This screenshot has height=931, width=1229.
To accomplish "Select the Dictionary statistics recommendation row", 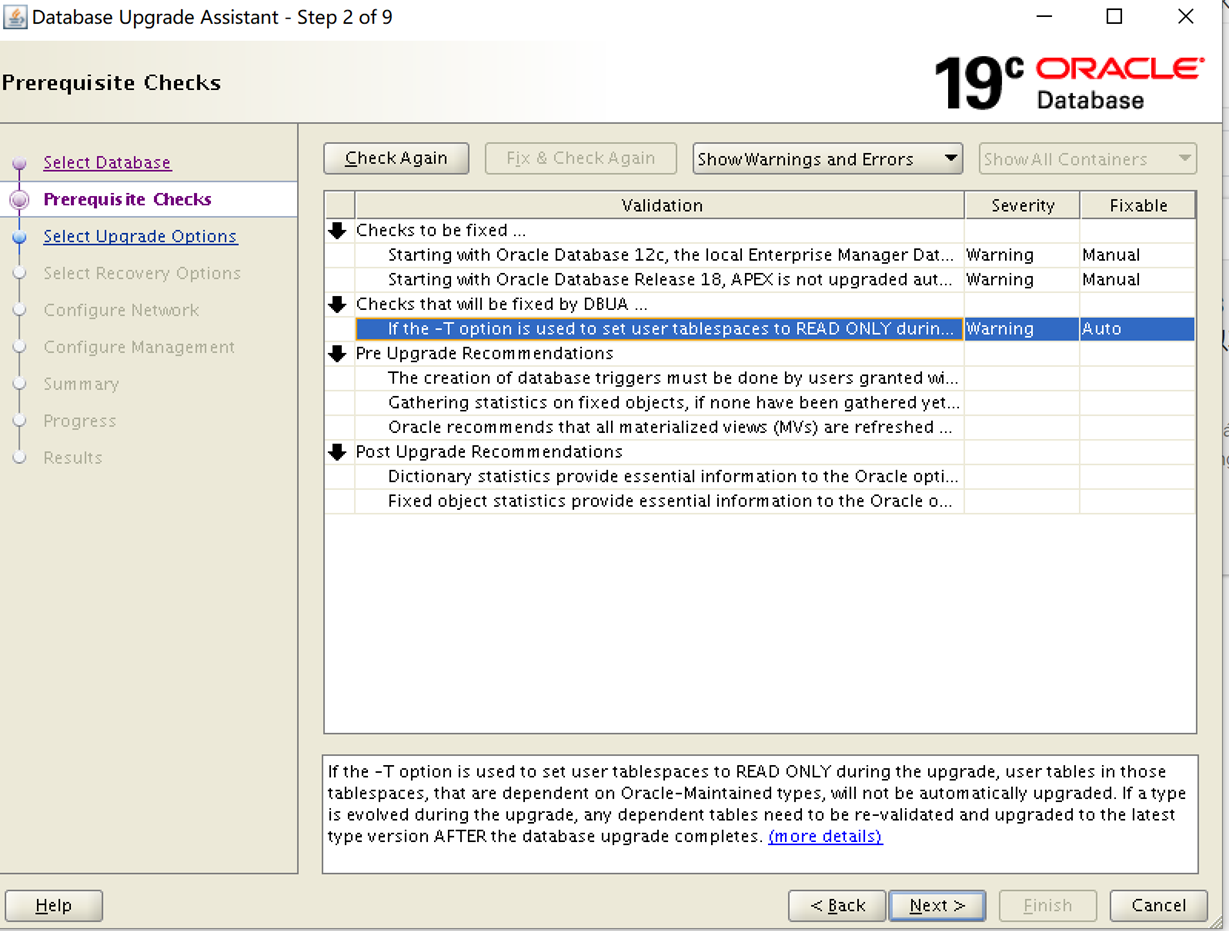I will (760, 476).
